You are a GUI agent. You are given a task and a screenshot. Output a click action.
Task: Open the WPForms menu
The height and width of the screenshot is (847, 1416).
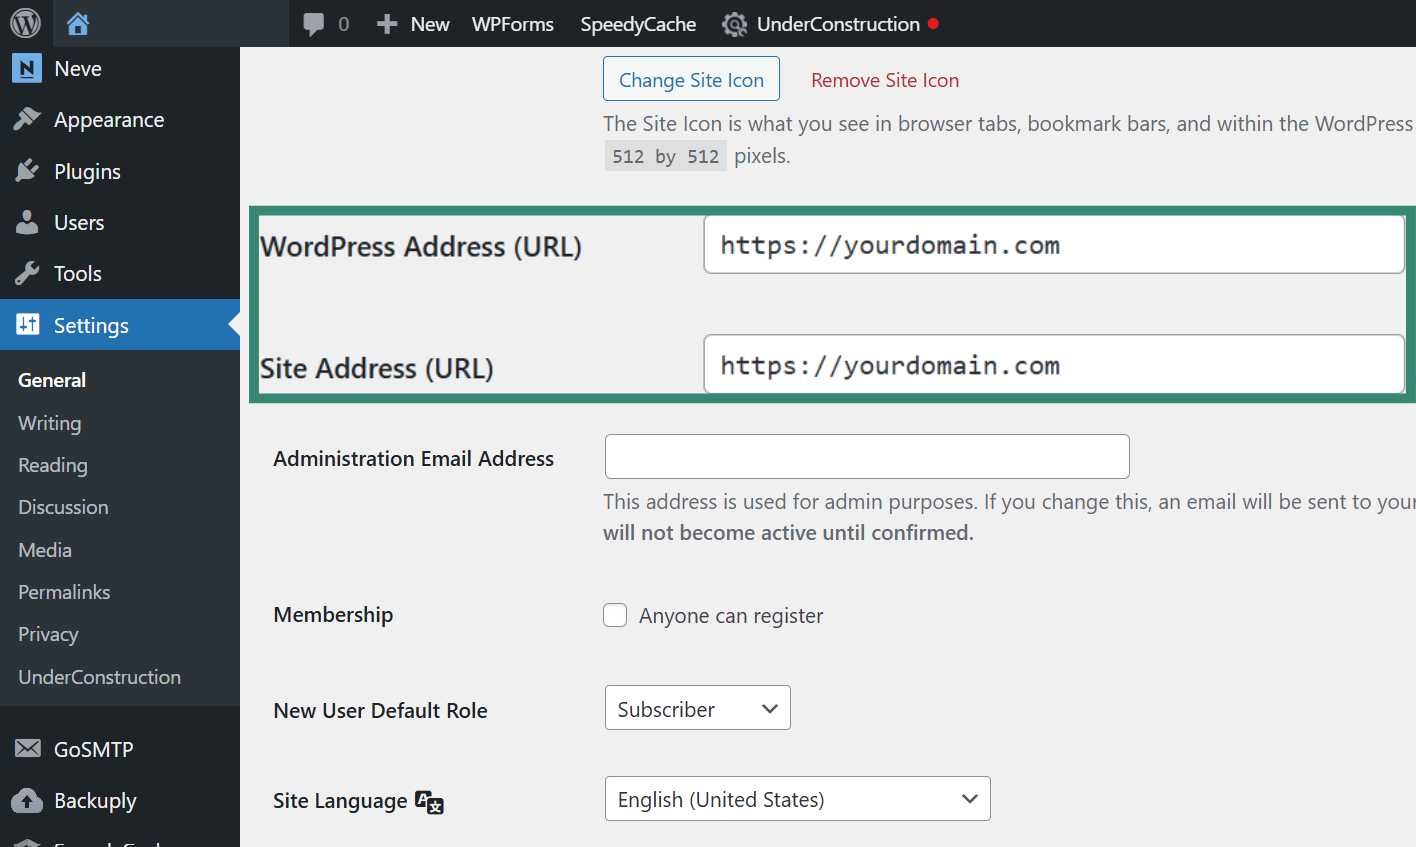(512, 23)
